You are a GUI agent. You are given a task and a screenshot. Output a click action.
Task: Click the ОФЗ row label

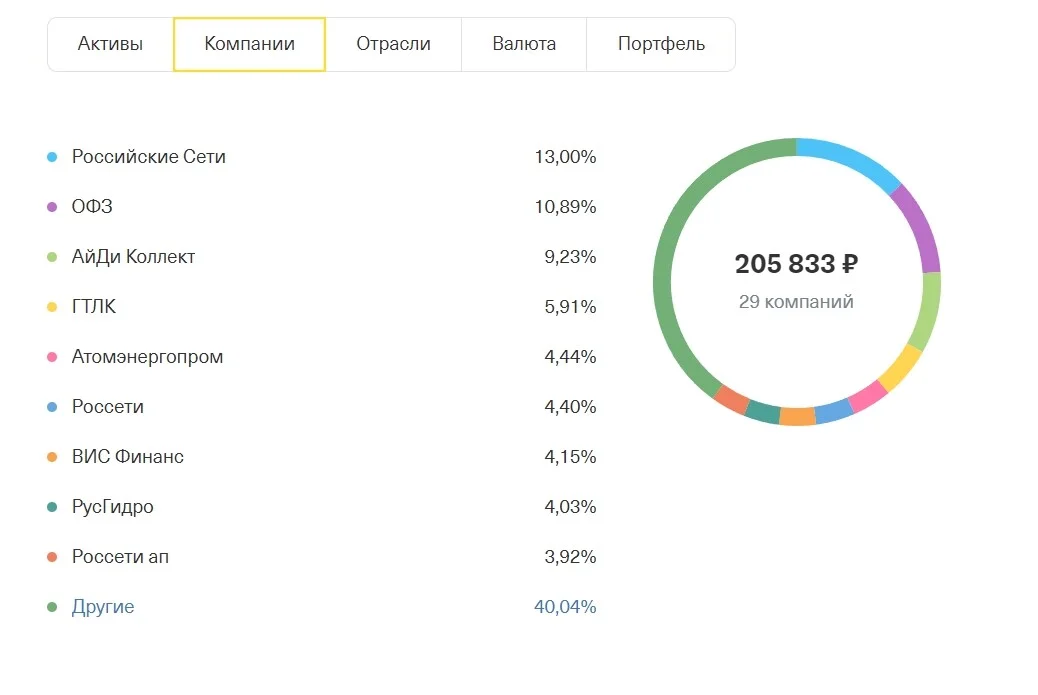point(92,207)
